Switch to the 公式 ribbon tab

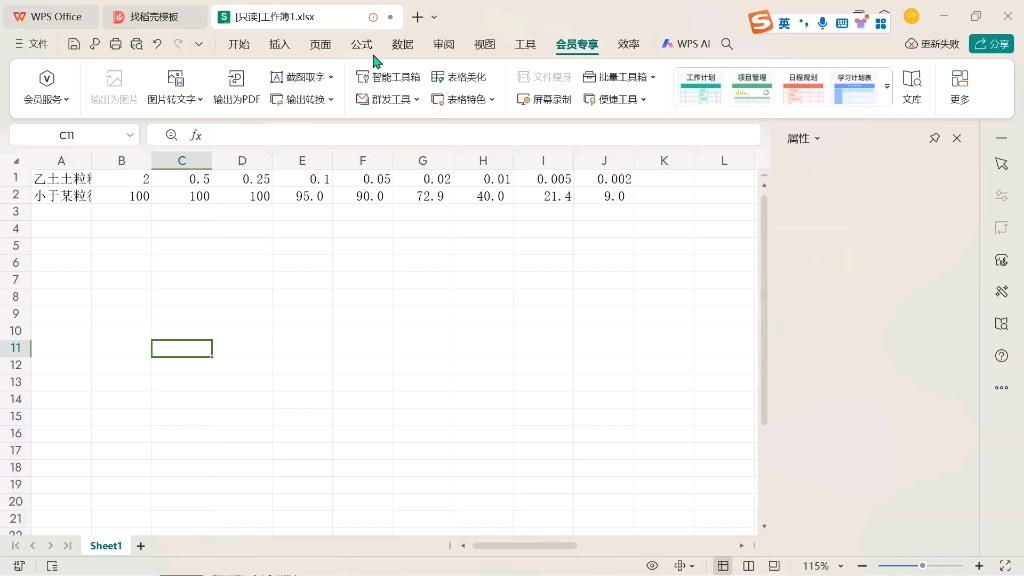pos(360,44)
